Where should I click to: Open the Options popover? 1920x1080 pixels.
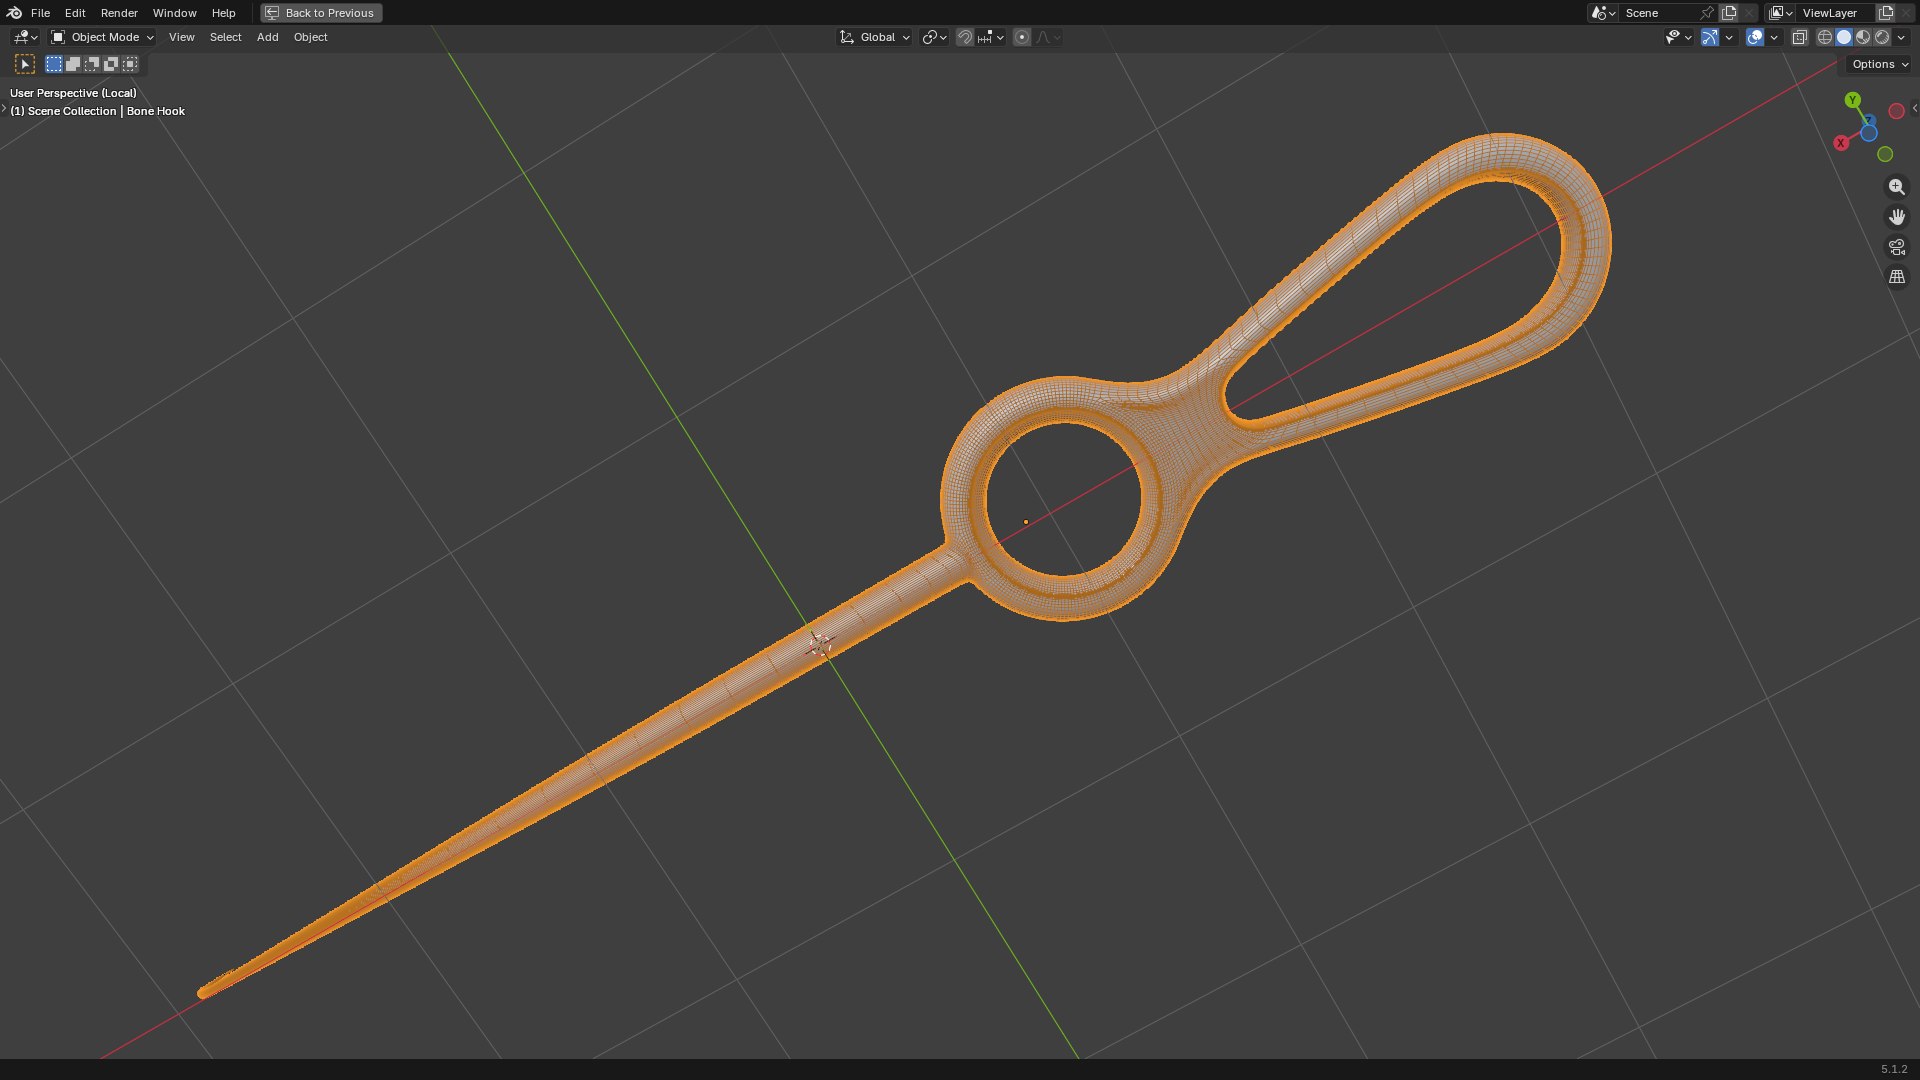click(x=1880, y=64)
